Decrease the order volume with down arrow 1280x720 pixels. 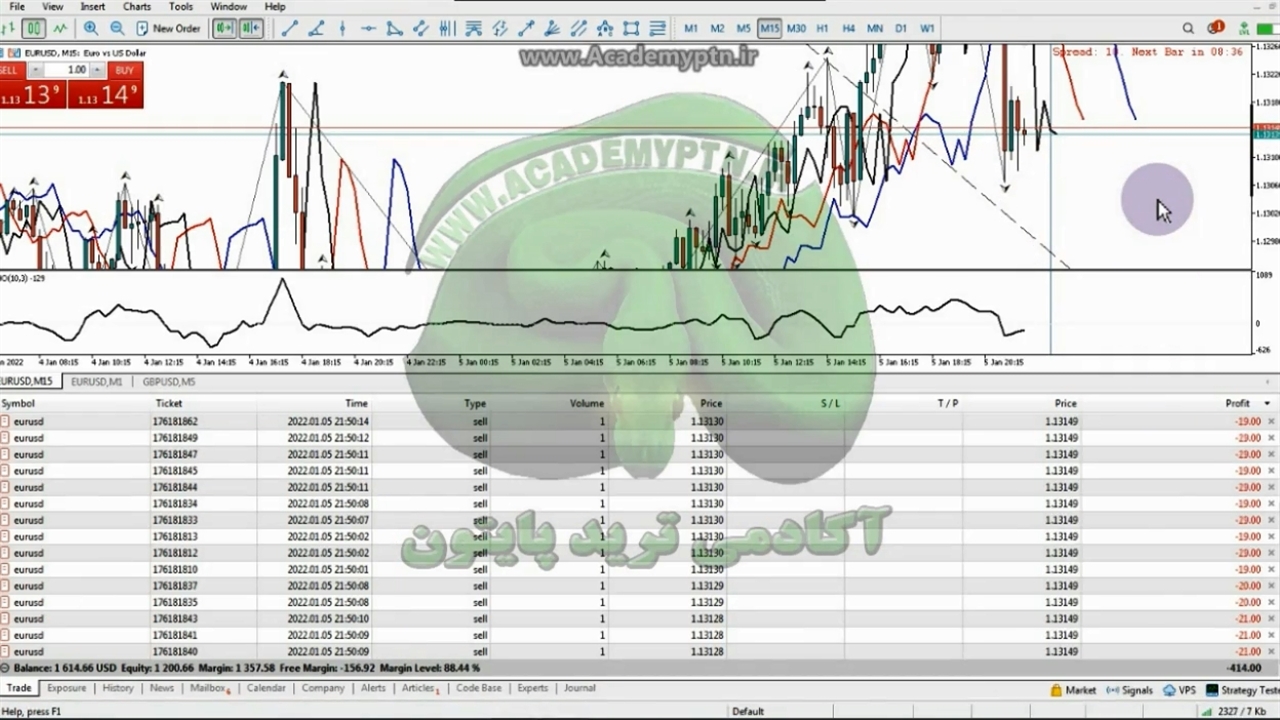pos(36,70)
